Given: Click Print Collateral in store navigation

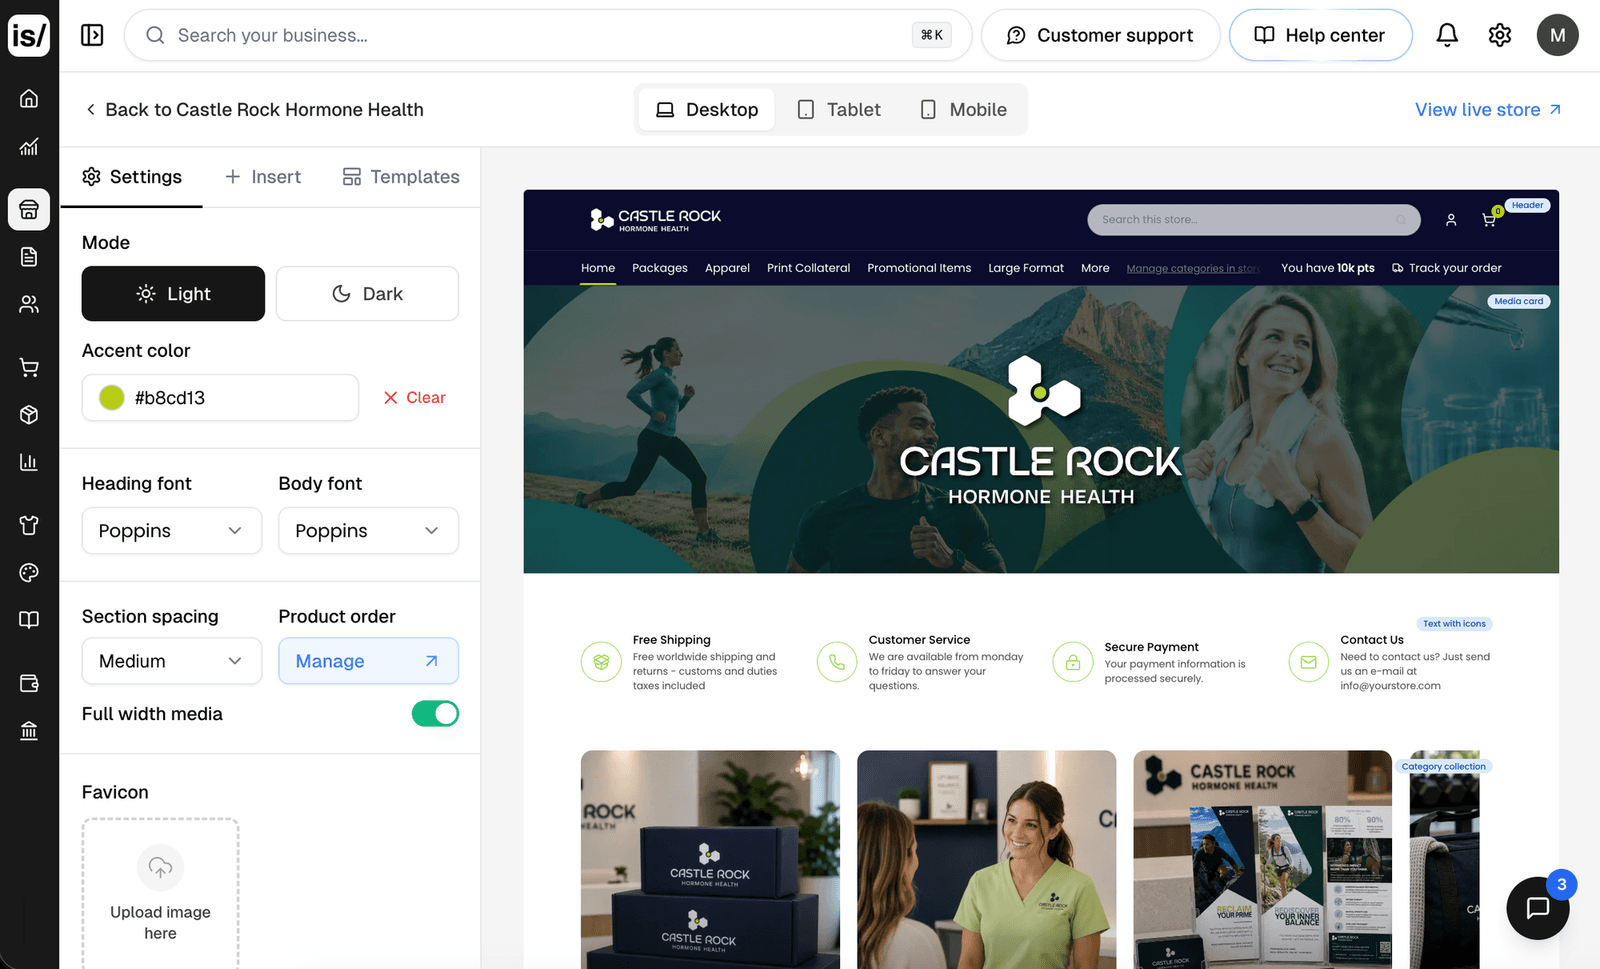Looking at the screenshot, I should click(808, 268).
